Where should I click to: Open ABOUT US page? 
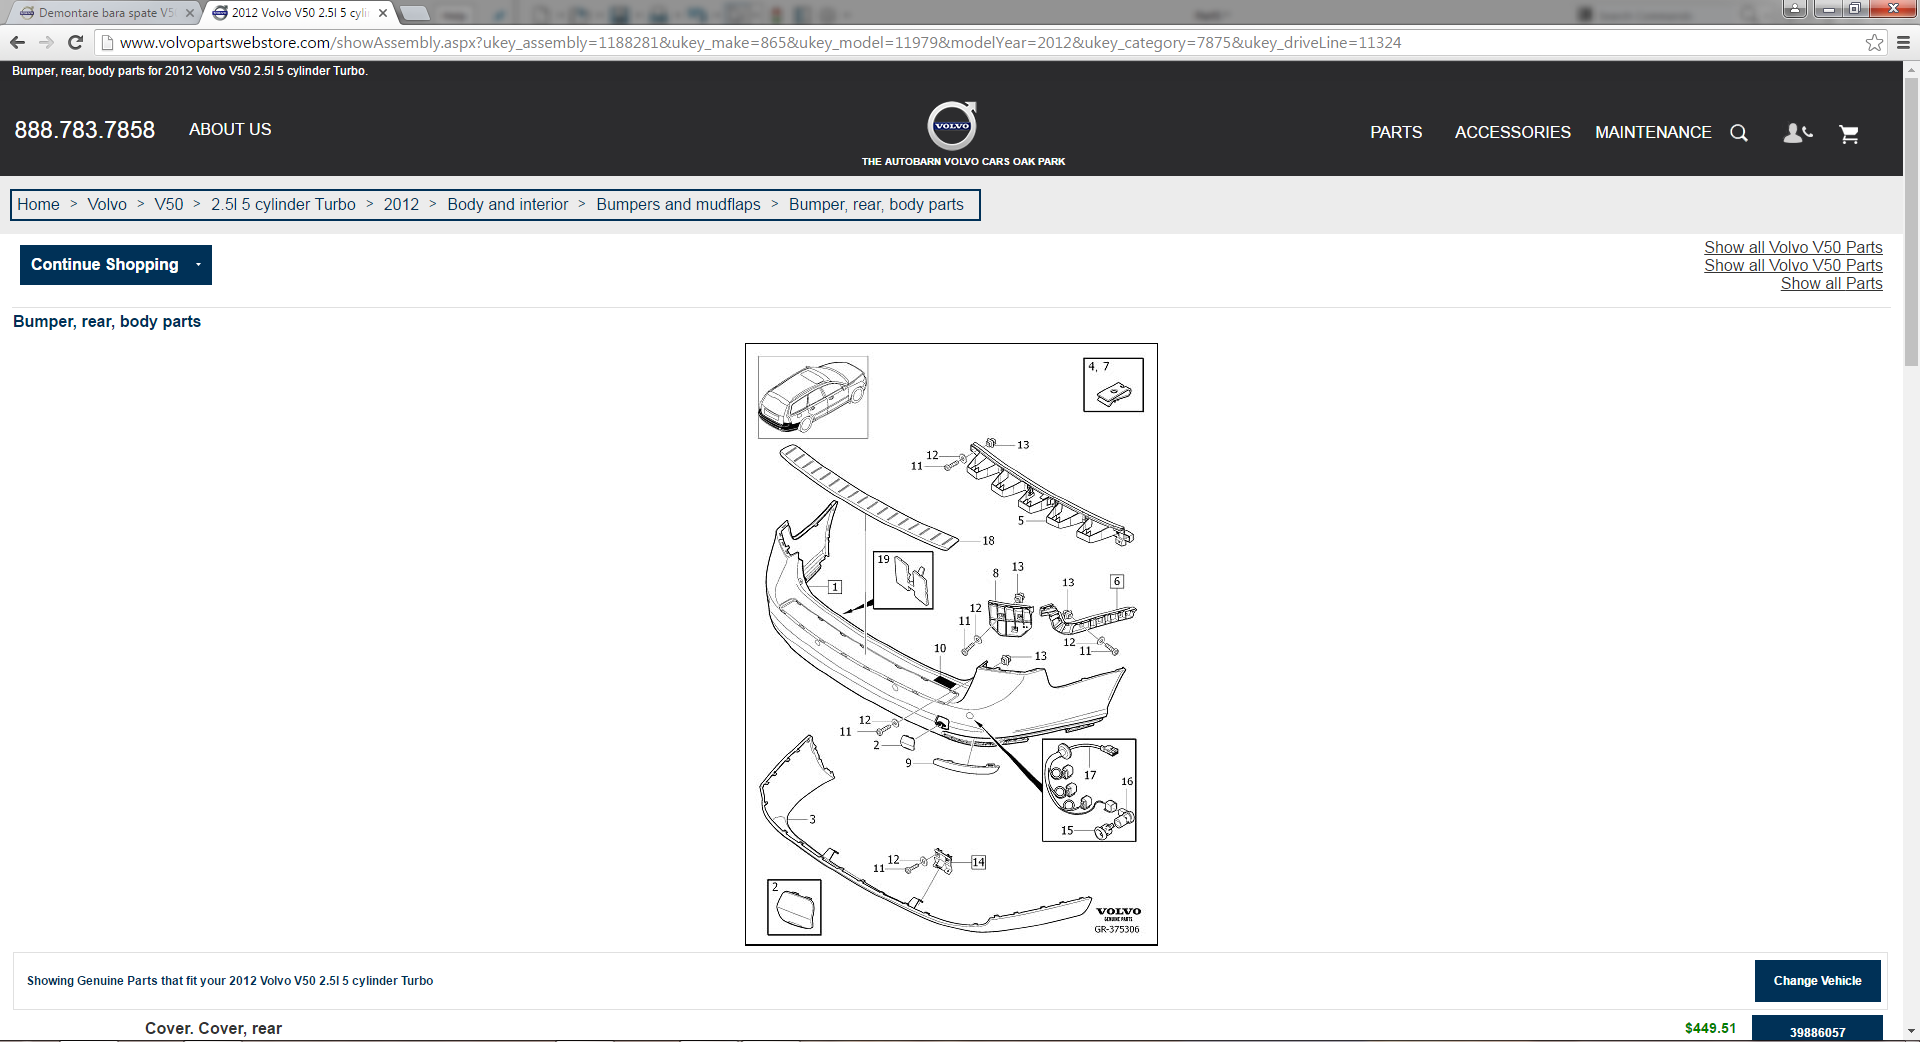click(x=230, y=129)
